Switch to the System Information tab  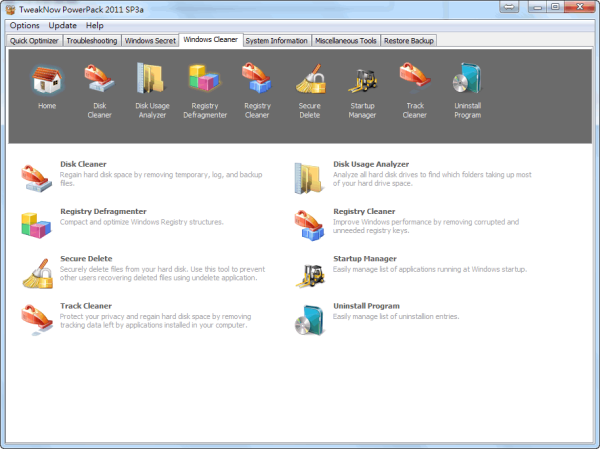pyautogui.click(x=276, y=41)
